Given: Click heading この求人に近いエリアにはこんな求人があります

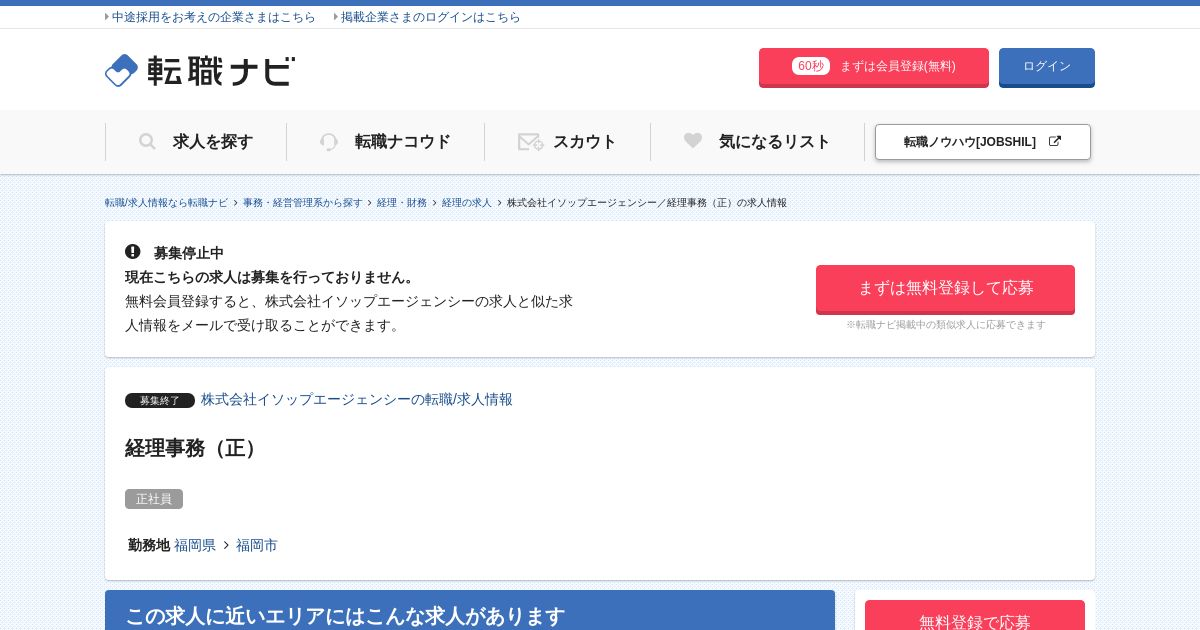Looking at the screenshot, I should (x=345, y=616).
